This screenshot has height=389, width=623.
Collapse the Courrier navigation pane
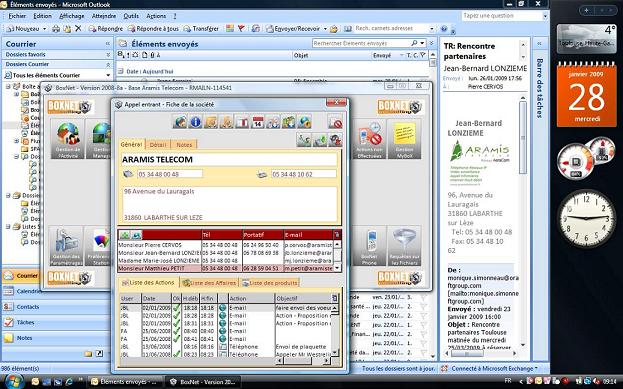tap(108, 44)
